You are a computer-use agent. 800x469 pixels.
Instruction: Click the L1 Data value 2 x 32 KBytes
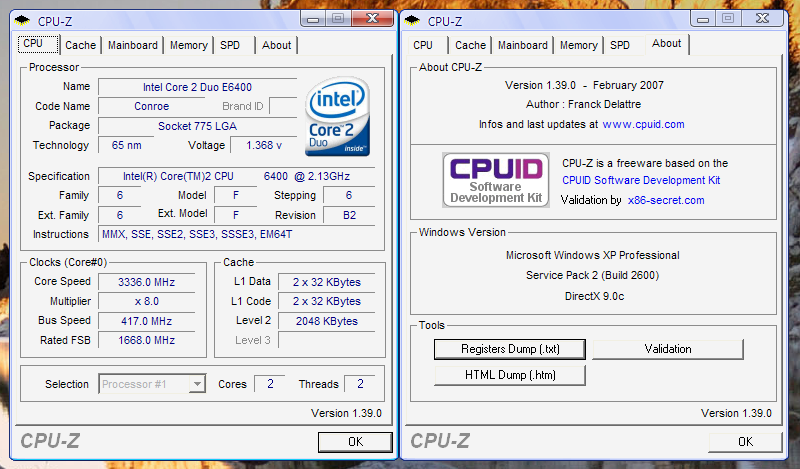(327, 282)
